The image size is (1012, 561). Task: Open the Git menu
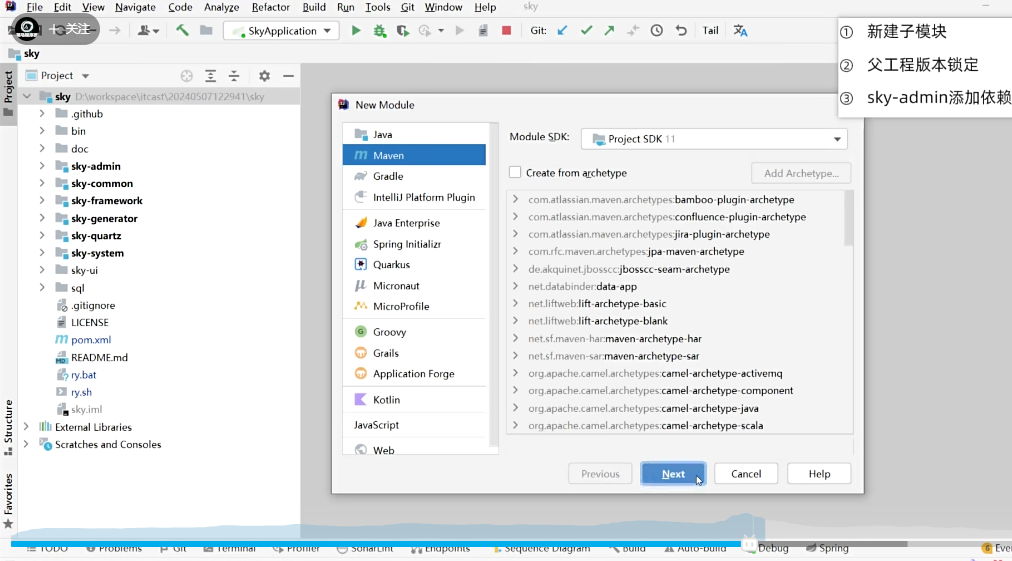click(407, 7)
